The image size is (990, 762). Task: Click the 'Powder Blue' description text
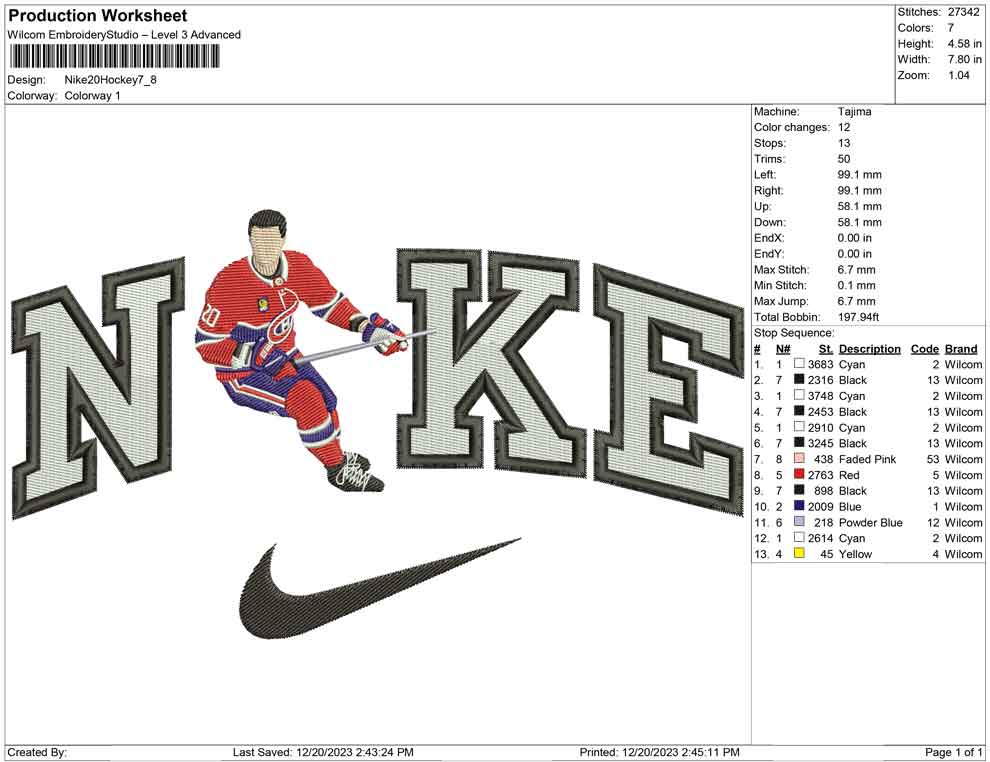[870, 522]
